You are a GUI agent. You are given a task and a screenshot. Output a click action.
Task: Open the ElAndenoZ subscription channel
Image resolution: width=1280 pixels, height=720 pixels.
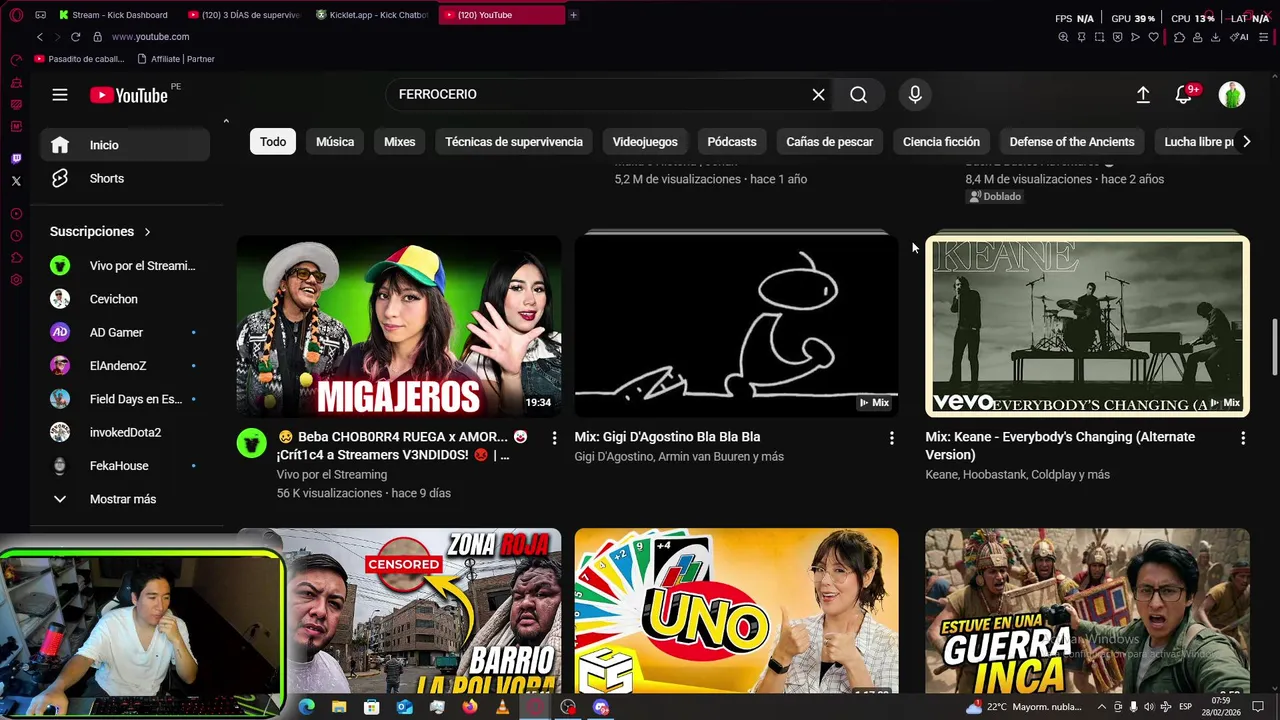(125, 365)
